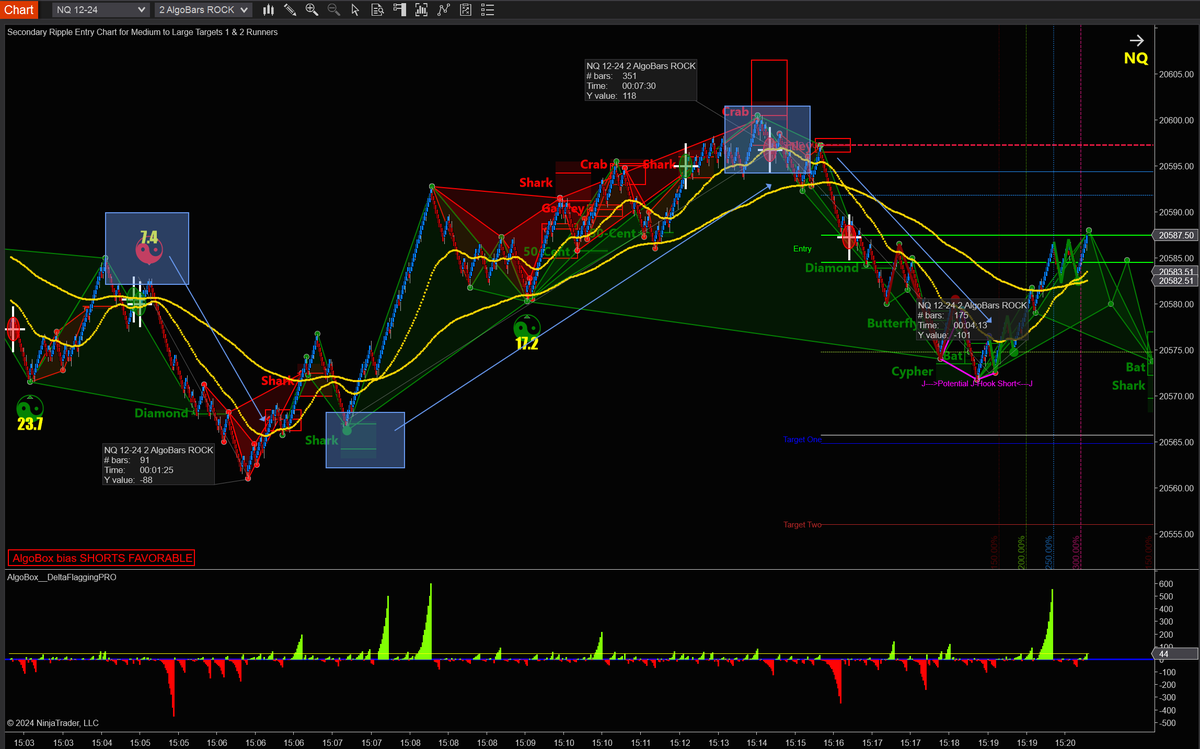
Task: Click the -500 delta axis label
Action: (1167, 722)
